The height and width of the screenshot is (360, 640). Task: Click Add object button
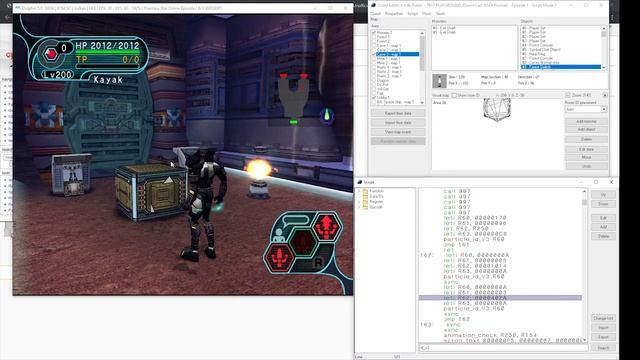pyautogui.click(x=587, y=129)
